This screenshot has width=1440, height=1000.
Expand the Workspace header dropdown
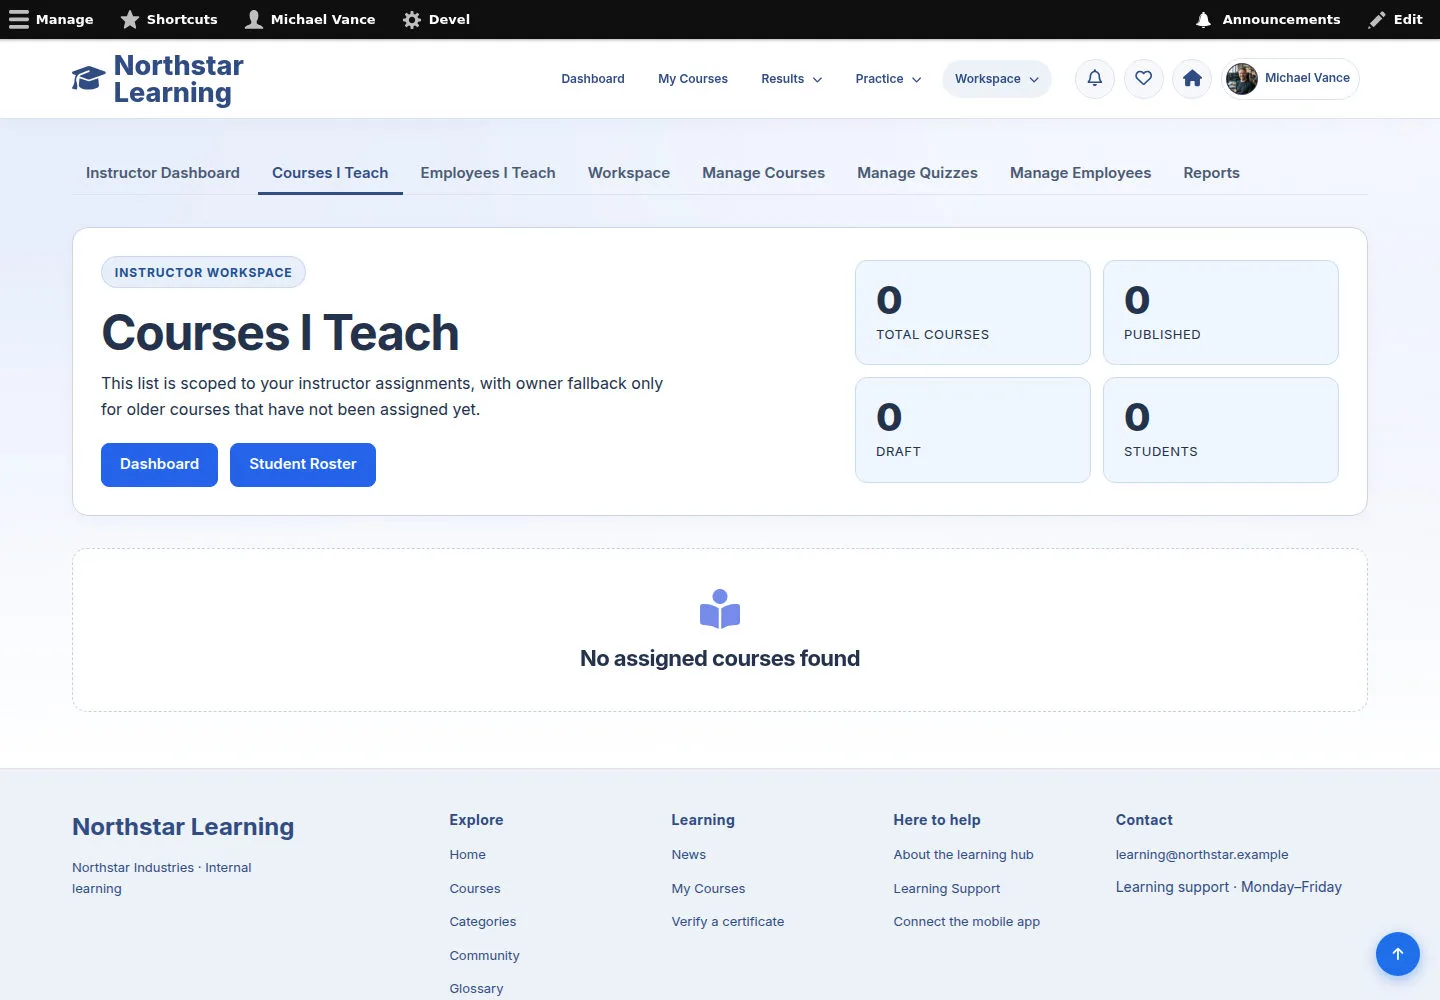997,79
